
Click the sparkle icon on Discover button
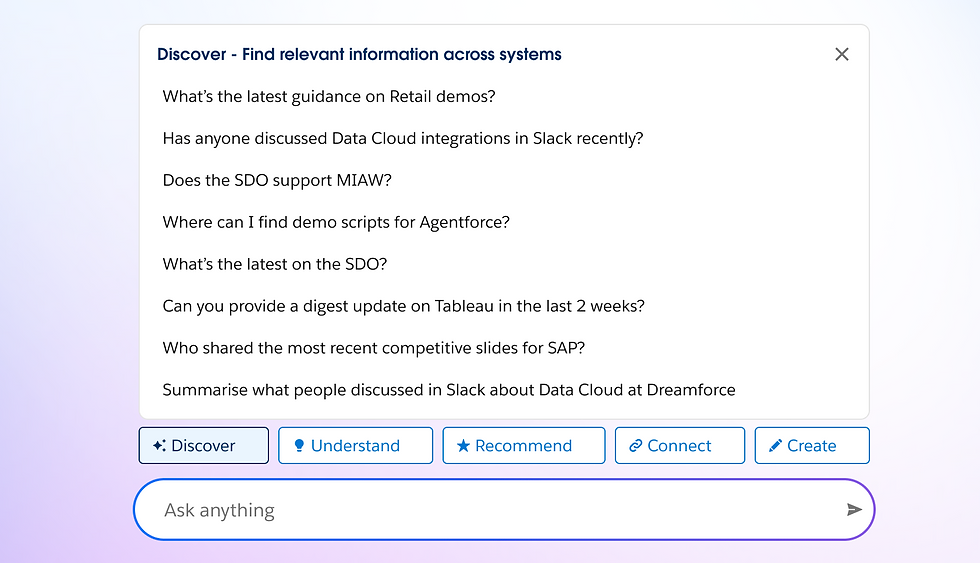(159, 446)
